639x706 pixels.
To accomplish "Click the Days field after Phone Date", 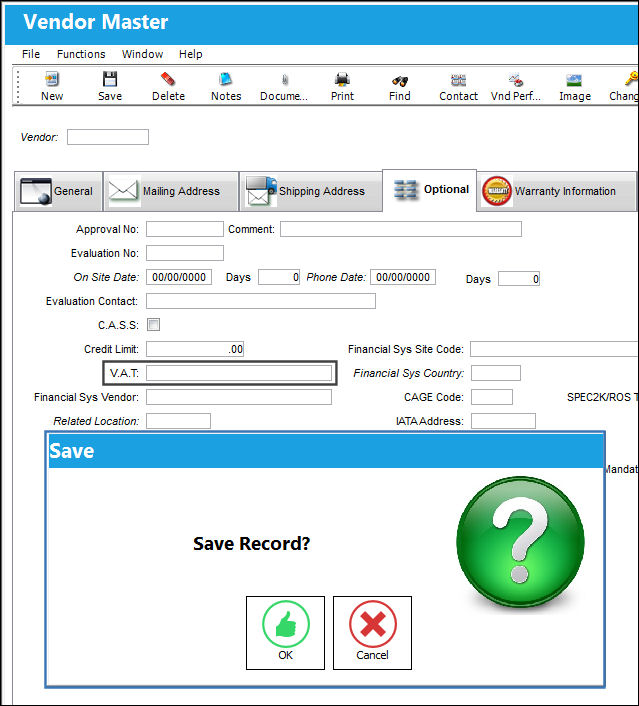I will click(519, 279).
